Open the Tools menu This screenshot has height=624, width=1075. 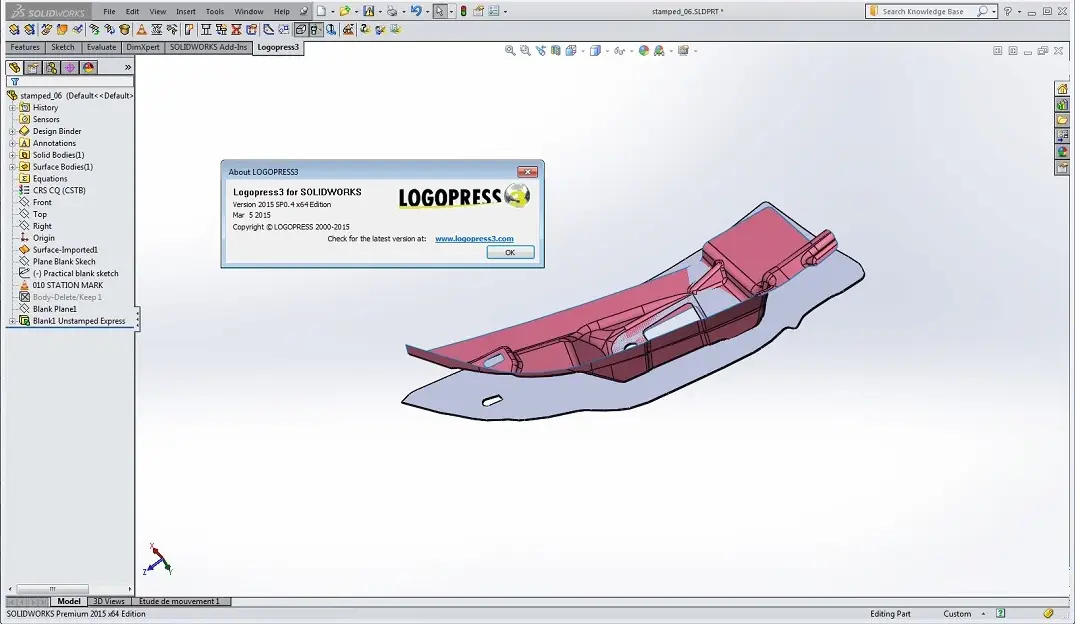tap(215, 11)
